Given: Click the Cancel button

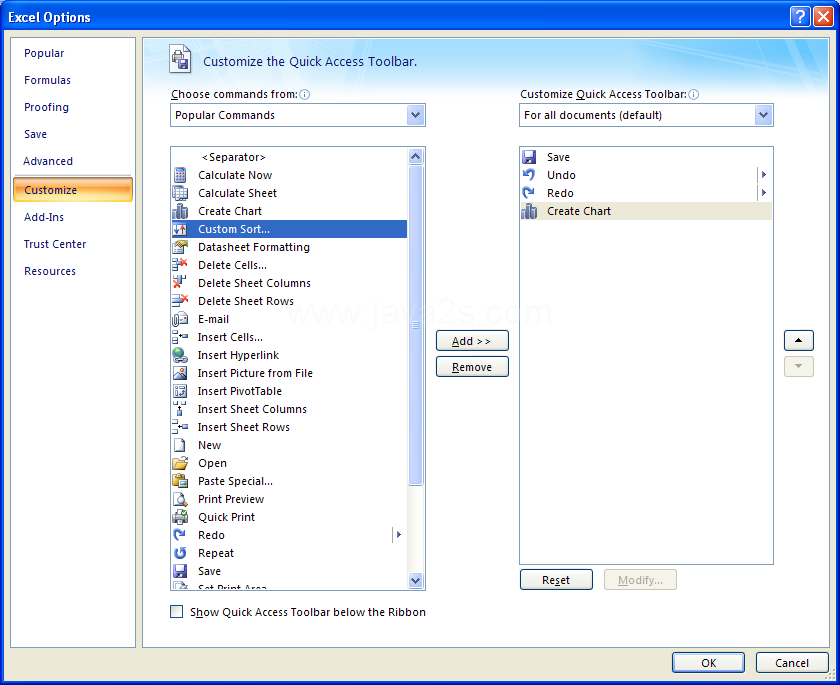Looking at the screenshot, I should tap(792, 663).
